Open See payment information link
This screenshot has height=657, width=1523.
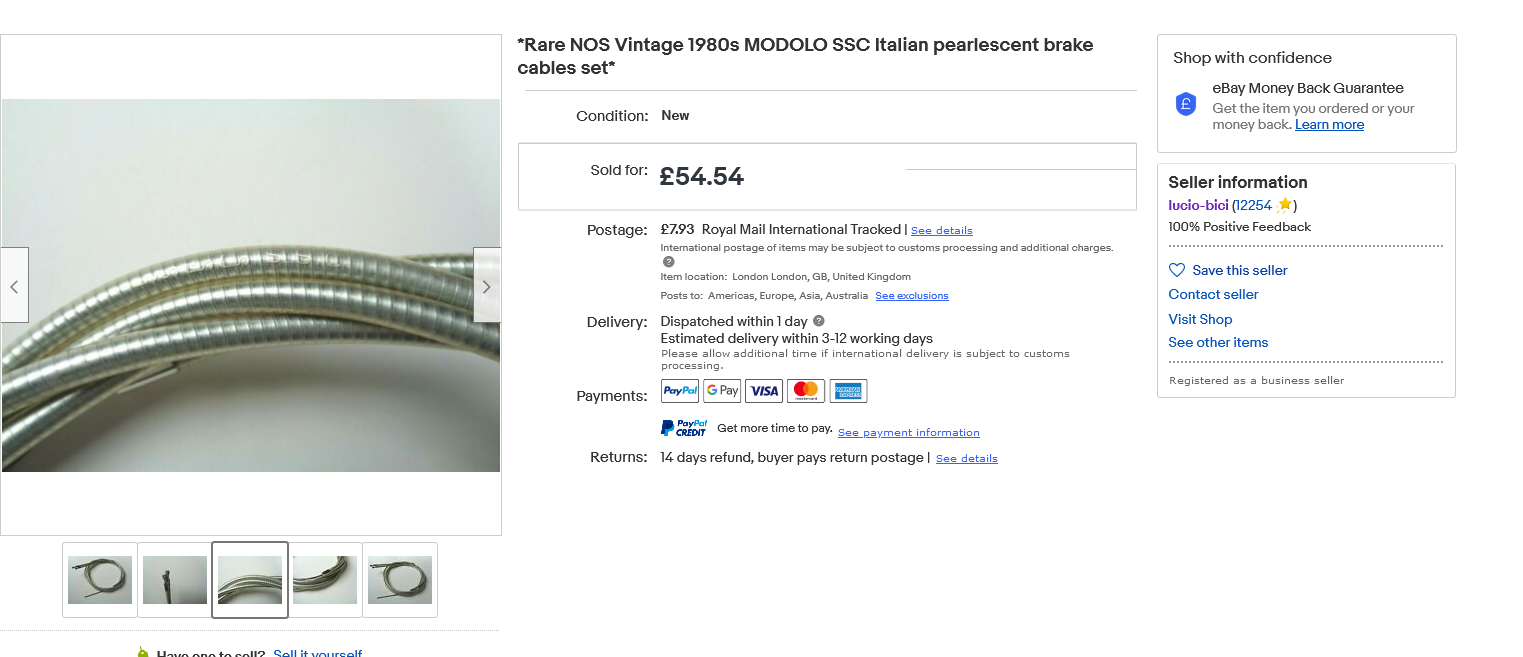pos(908,433)
